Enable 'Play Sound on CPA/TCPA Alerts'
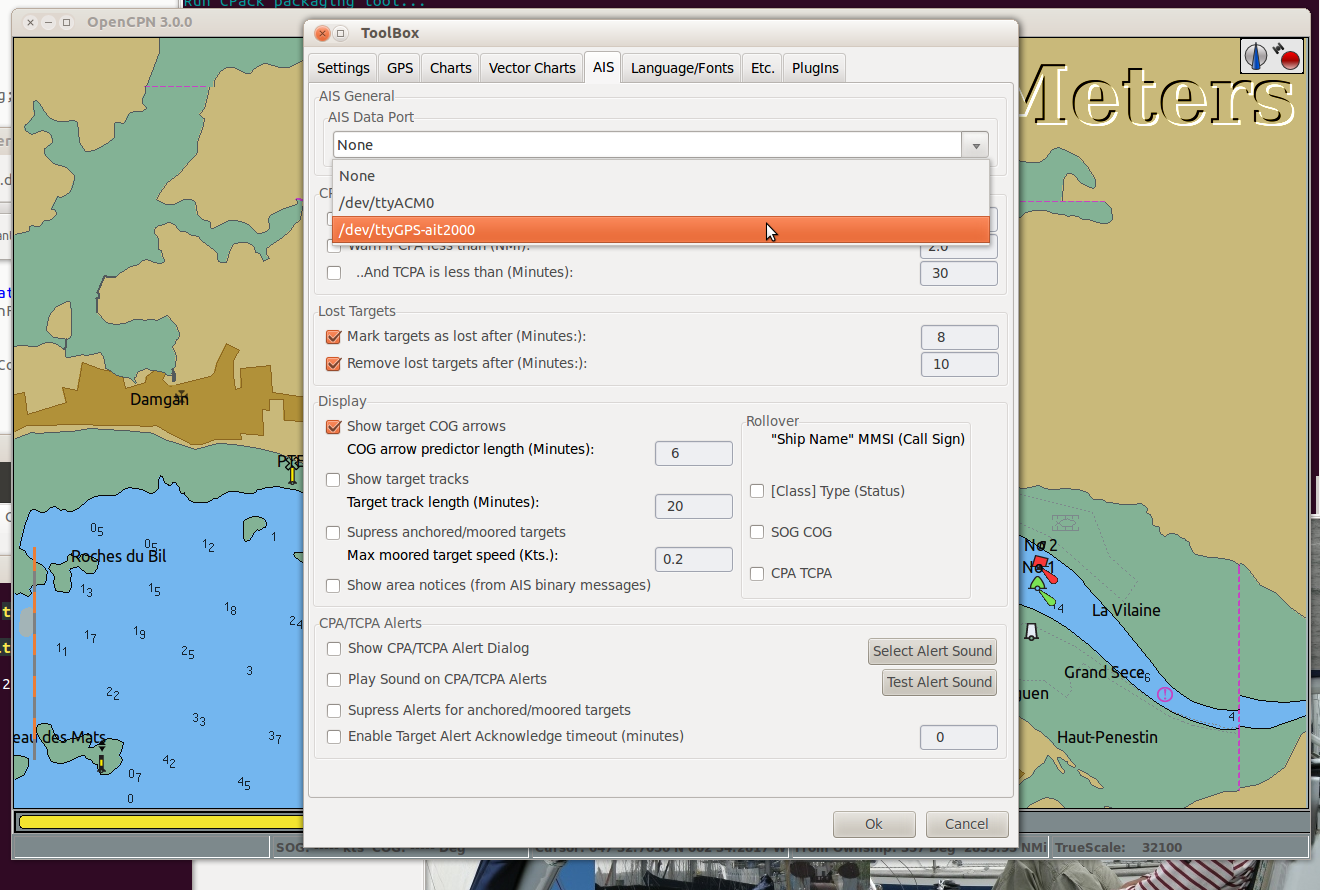The width and height of the screenshot is (1320, 890). tap(334, 680)
